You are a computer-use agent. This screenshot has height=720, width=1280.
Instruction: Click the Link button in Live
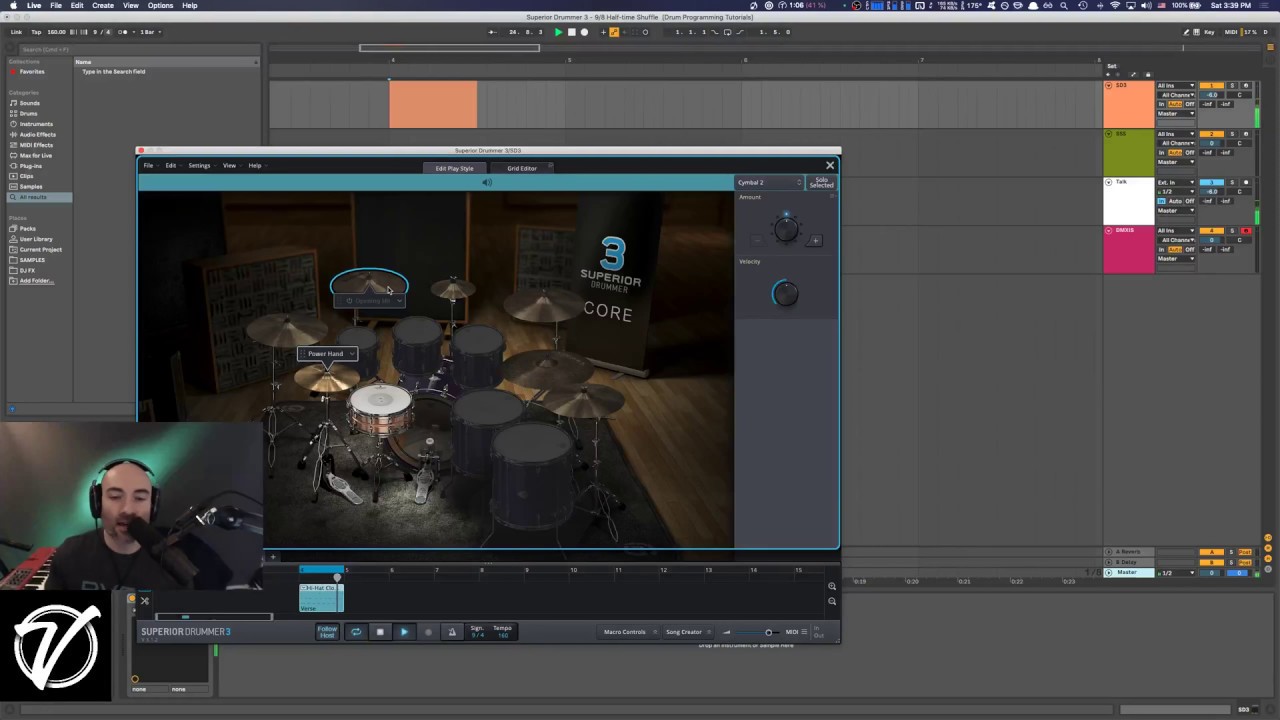tap(16, 32)
